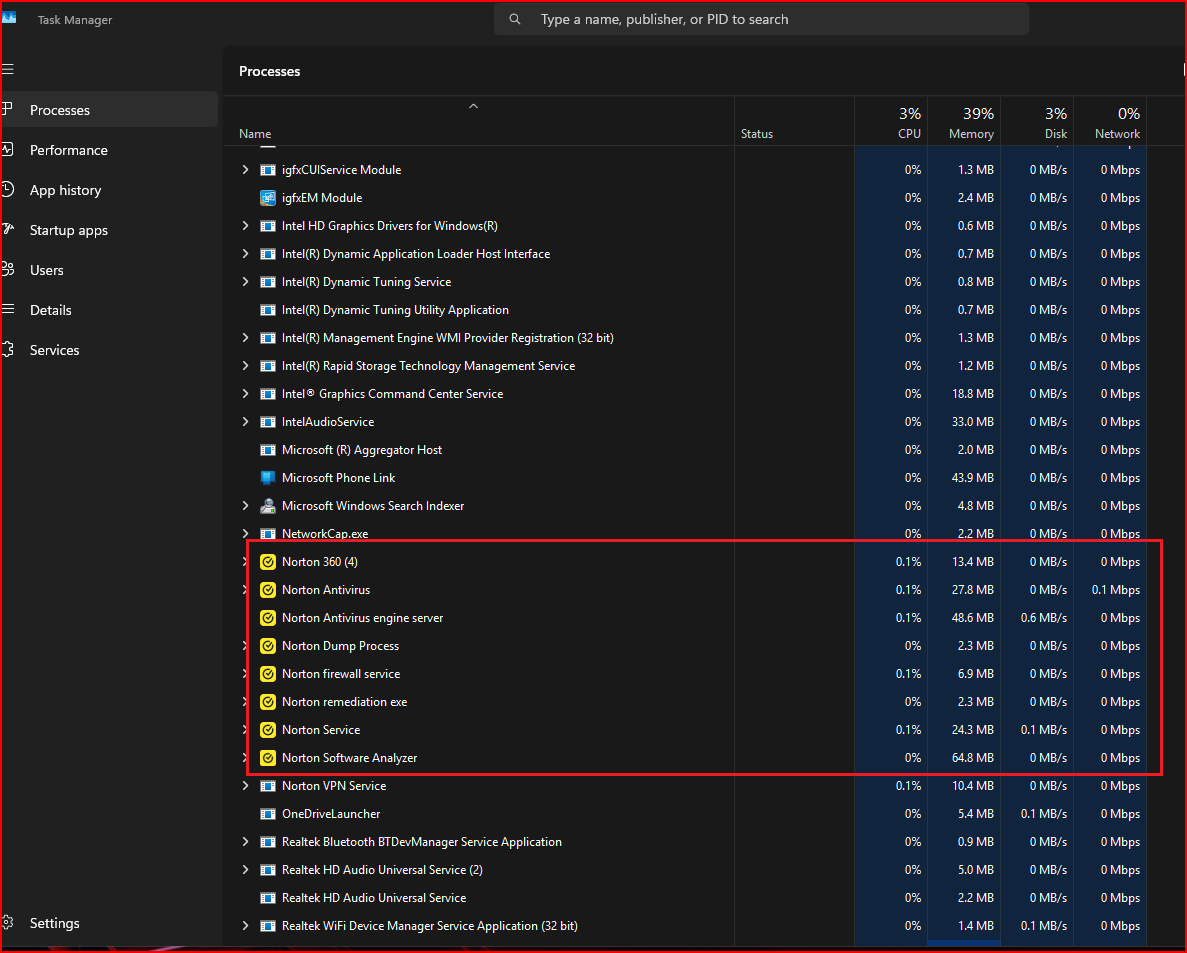Click the Norton Antivirus engine server icon
This screenshot has height=953, width=1187.
(268, 618)
